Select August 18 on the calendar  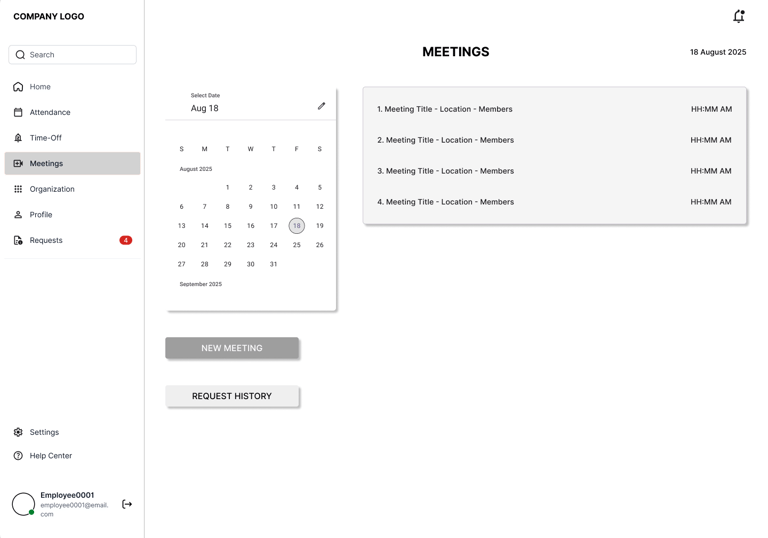(x=297, y=226)
